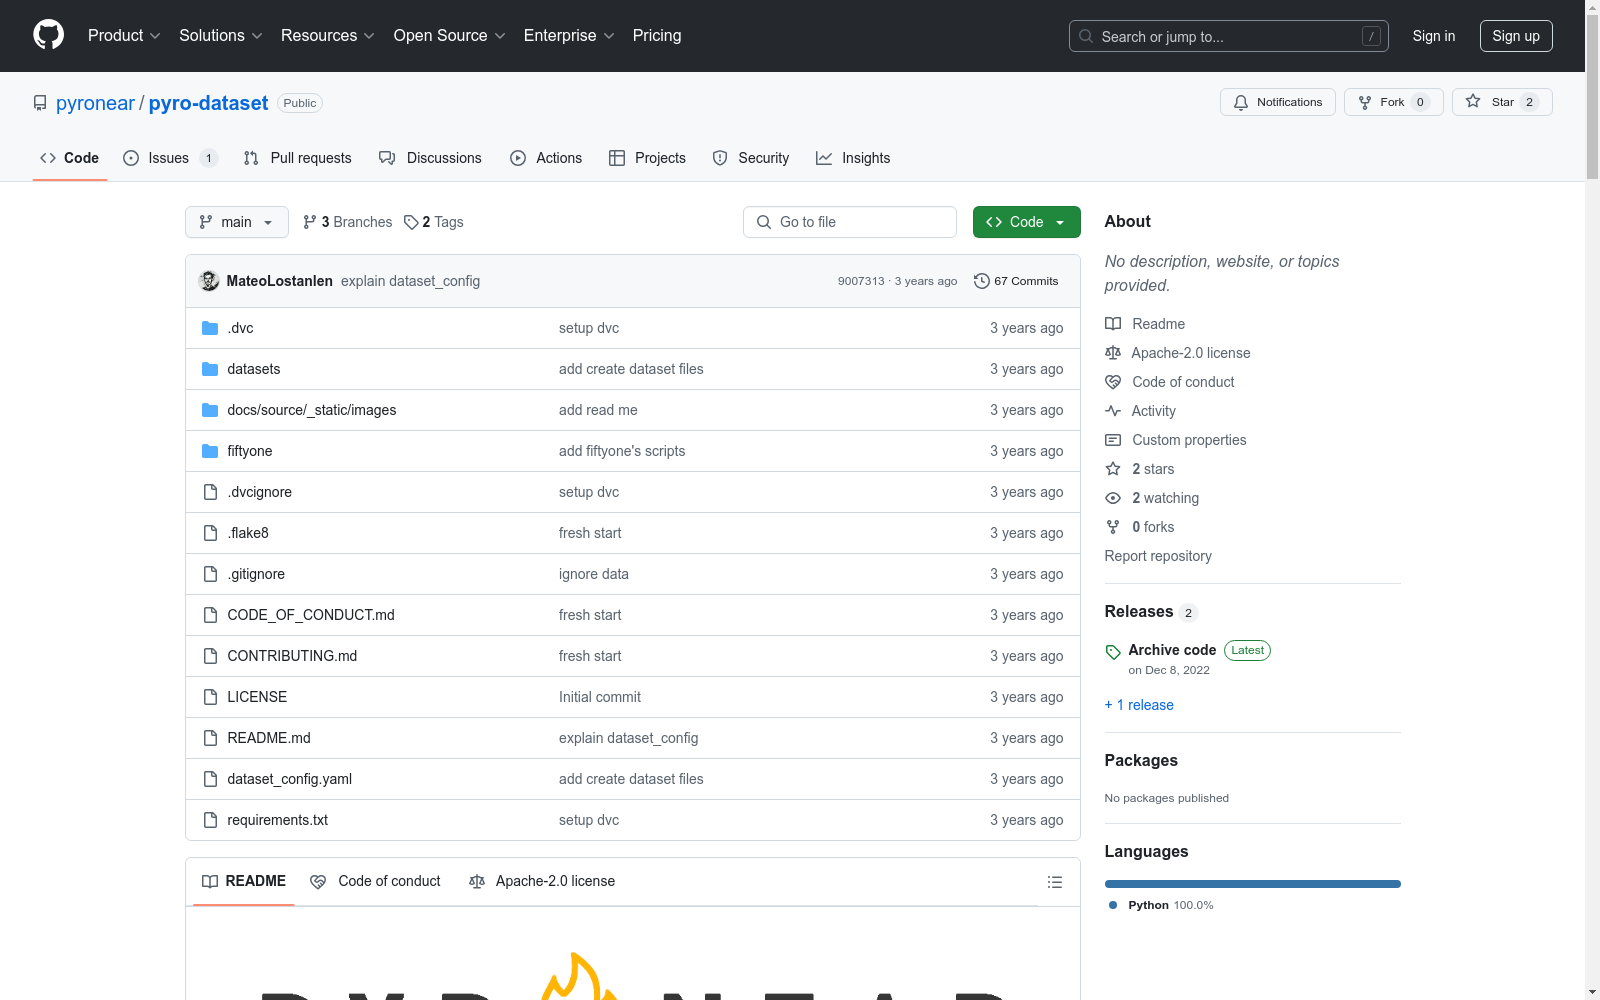Open the main branch selector dropdown
The height and width of the screenshot is (1000, 1600).
(x=237, y=222)
